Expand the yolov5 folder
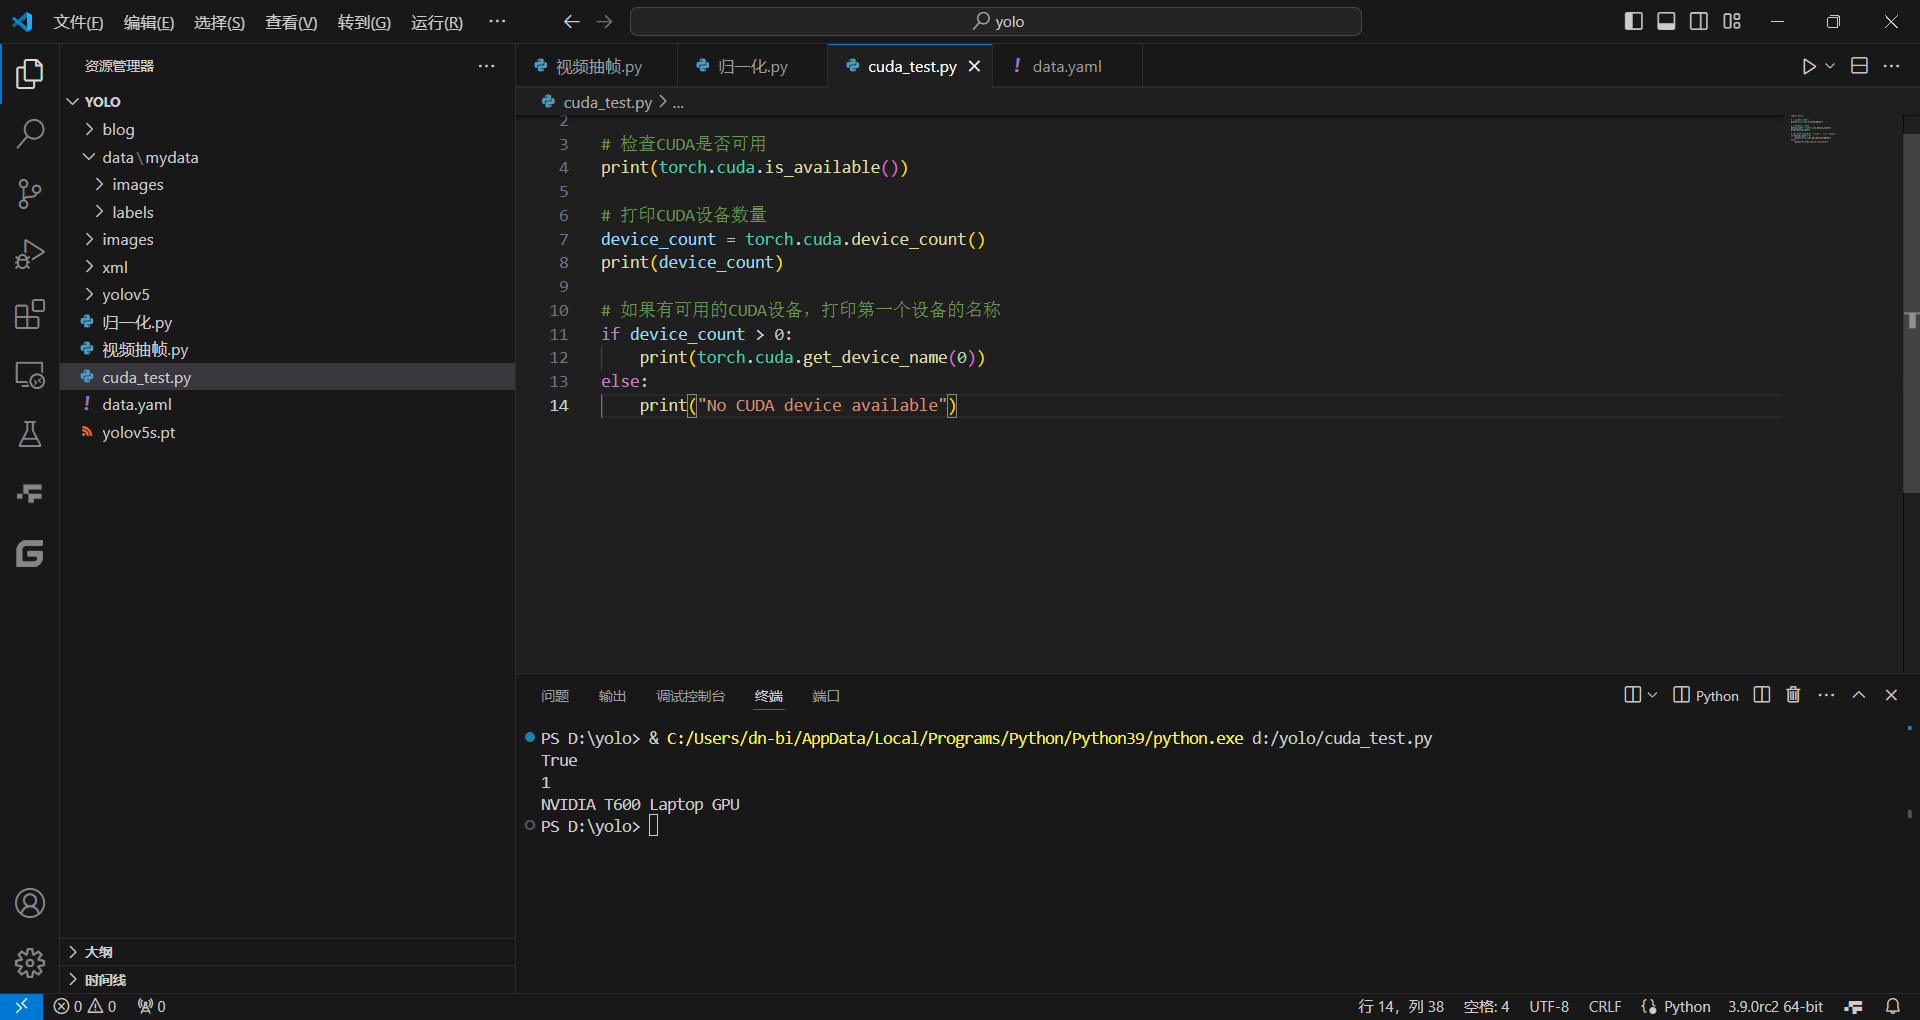1920x1020 pixels. tap(89, 294)
